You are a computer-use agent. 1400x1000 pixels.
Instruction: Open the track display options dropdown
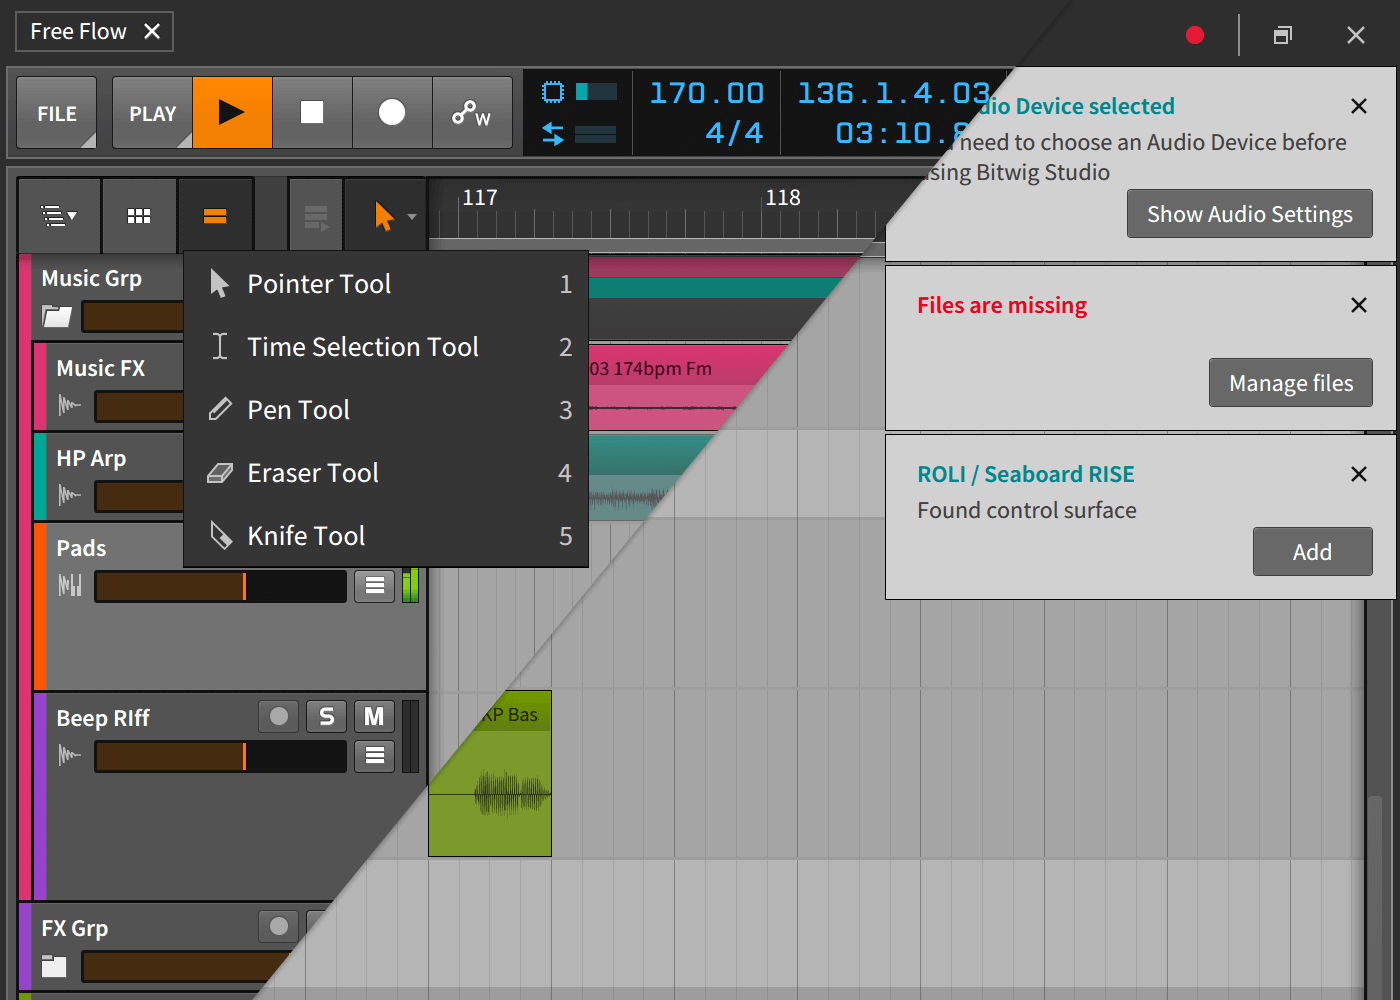58,215
